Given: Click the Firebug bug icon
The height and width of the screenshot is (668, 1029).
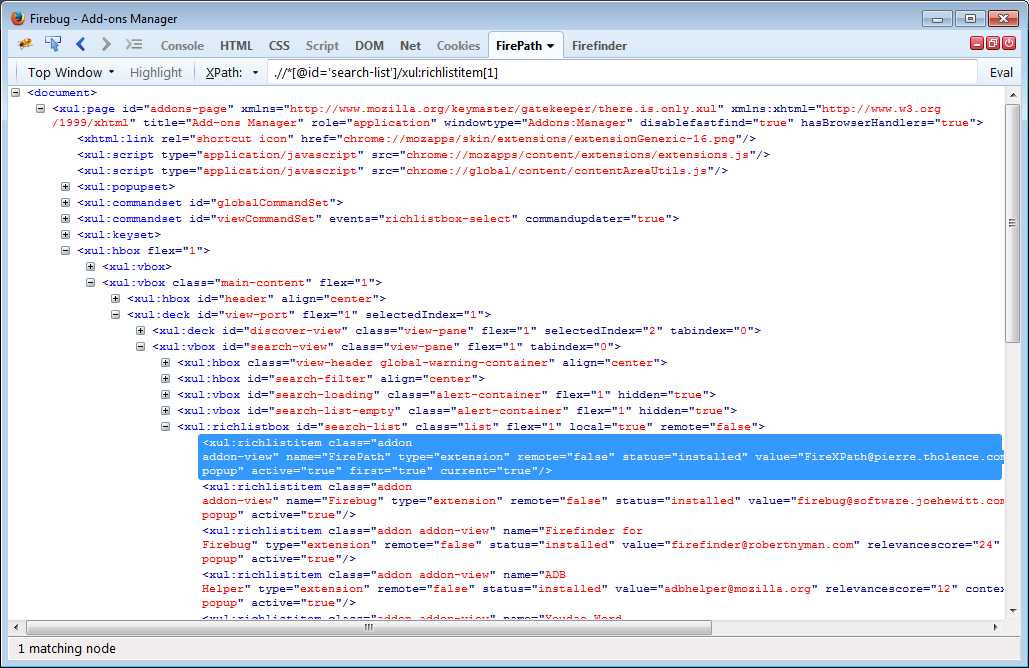Looking at the screenshot, I should click(26, 45).
